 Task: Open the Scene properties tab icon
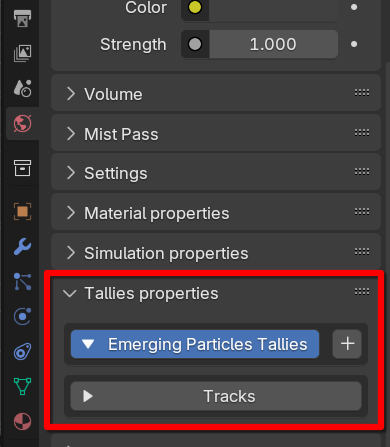(22, 88)
